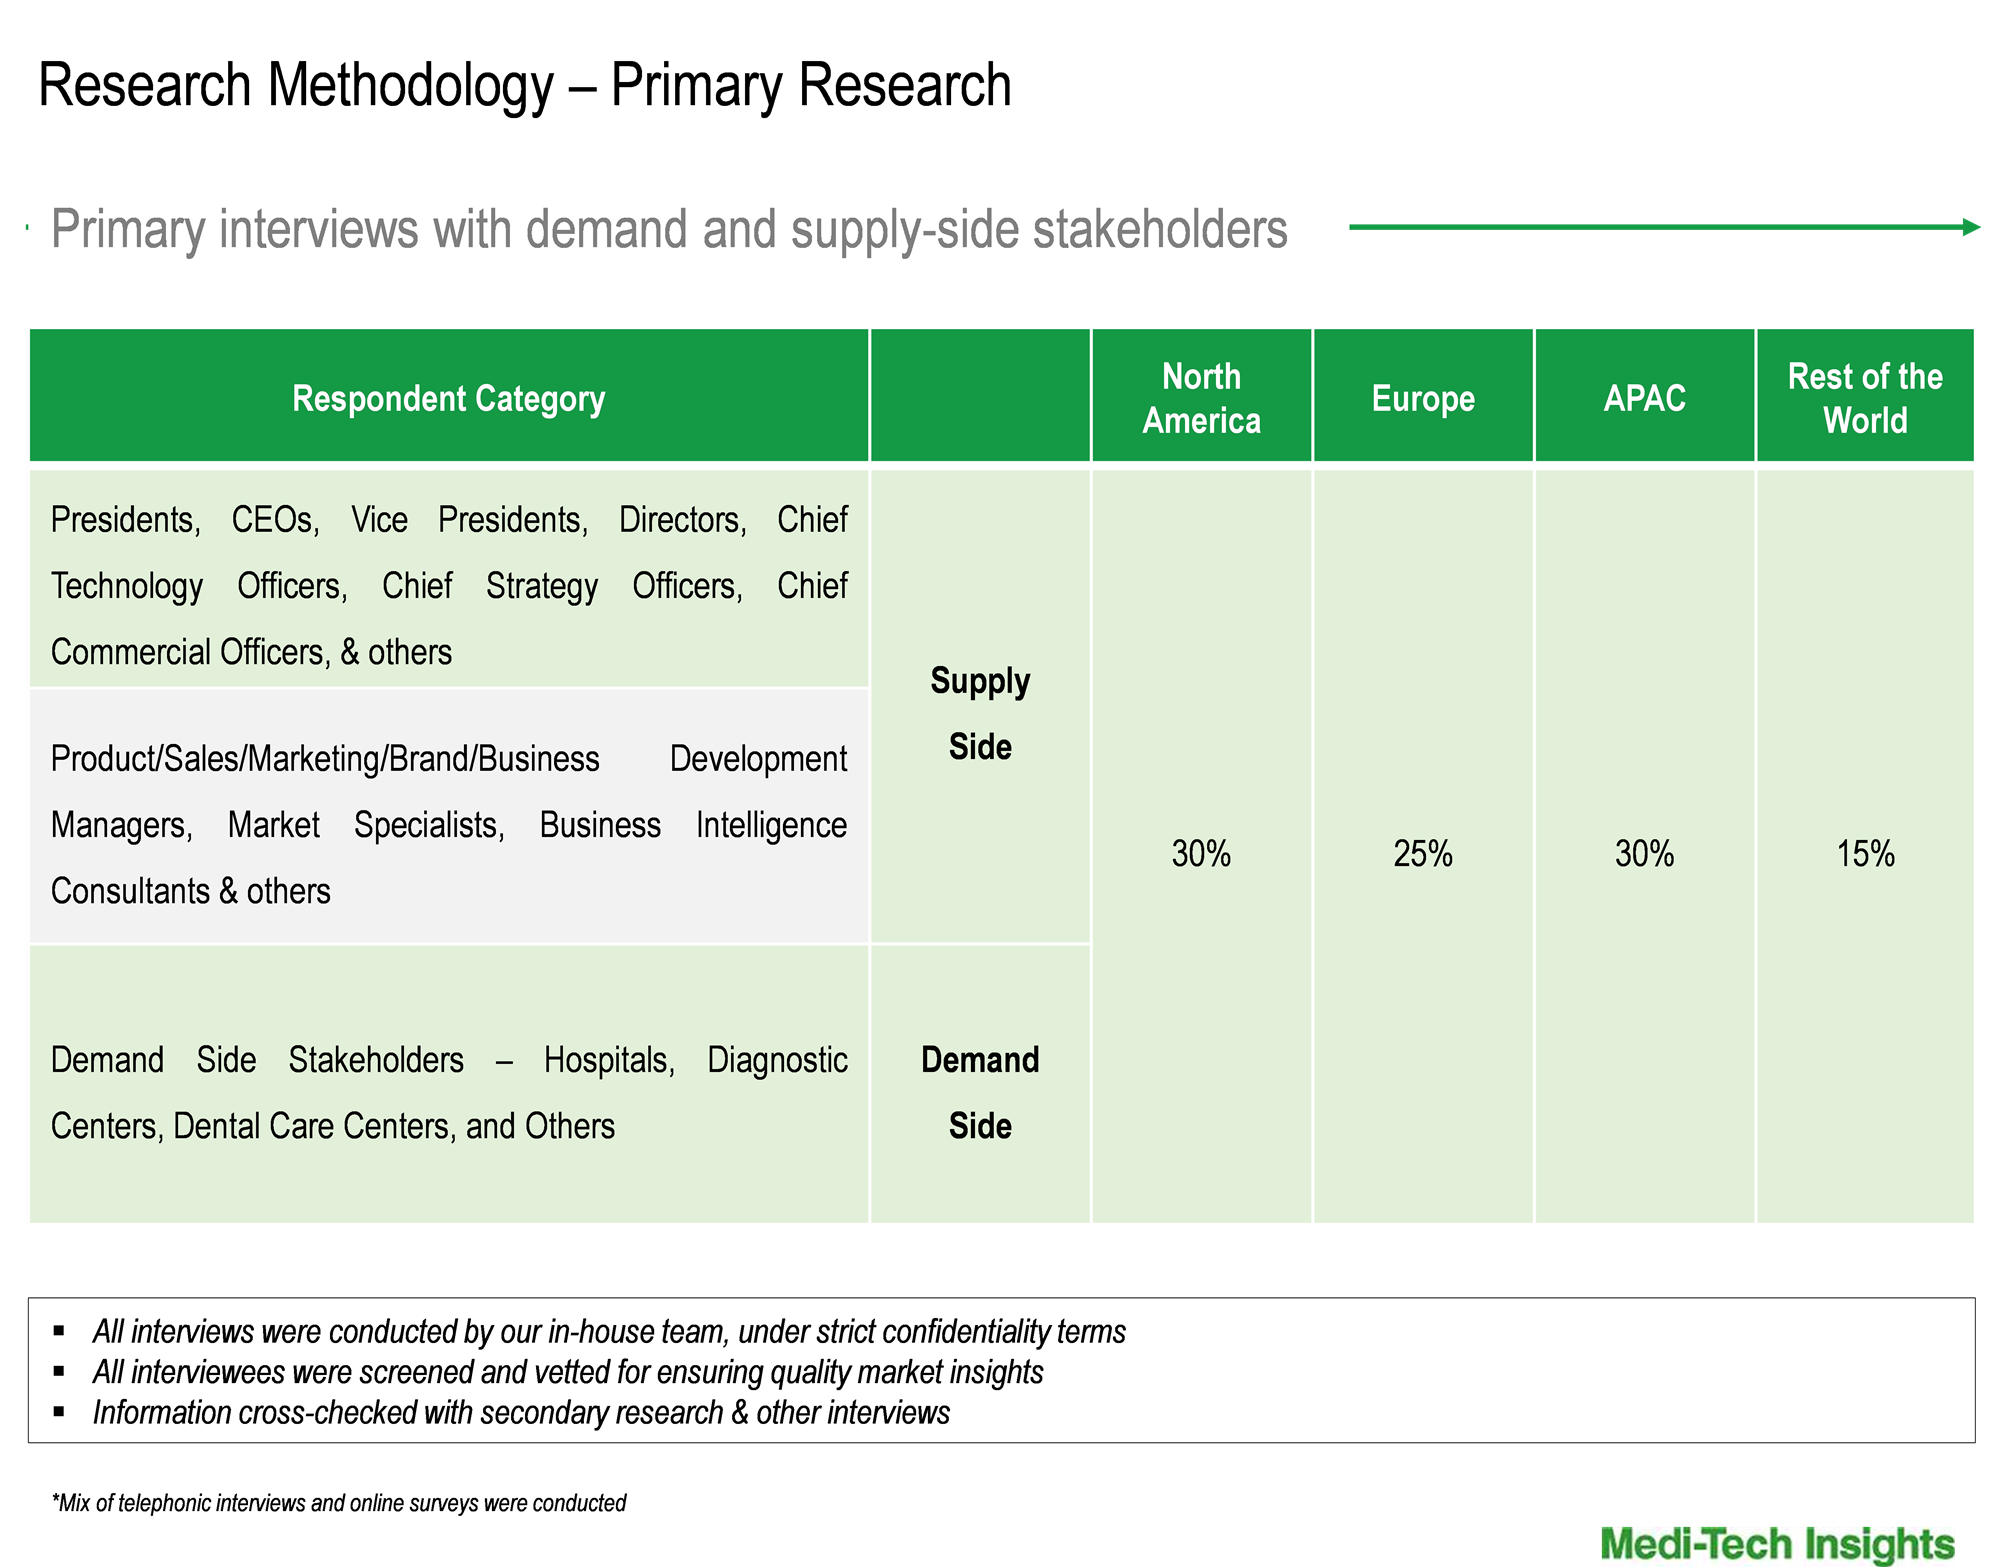Click the 30% value under APAC

click(x=1645, y=854)
